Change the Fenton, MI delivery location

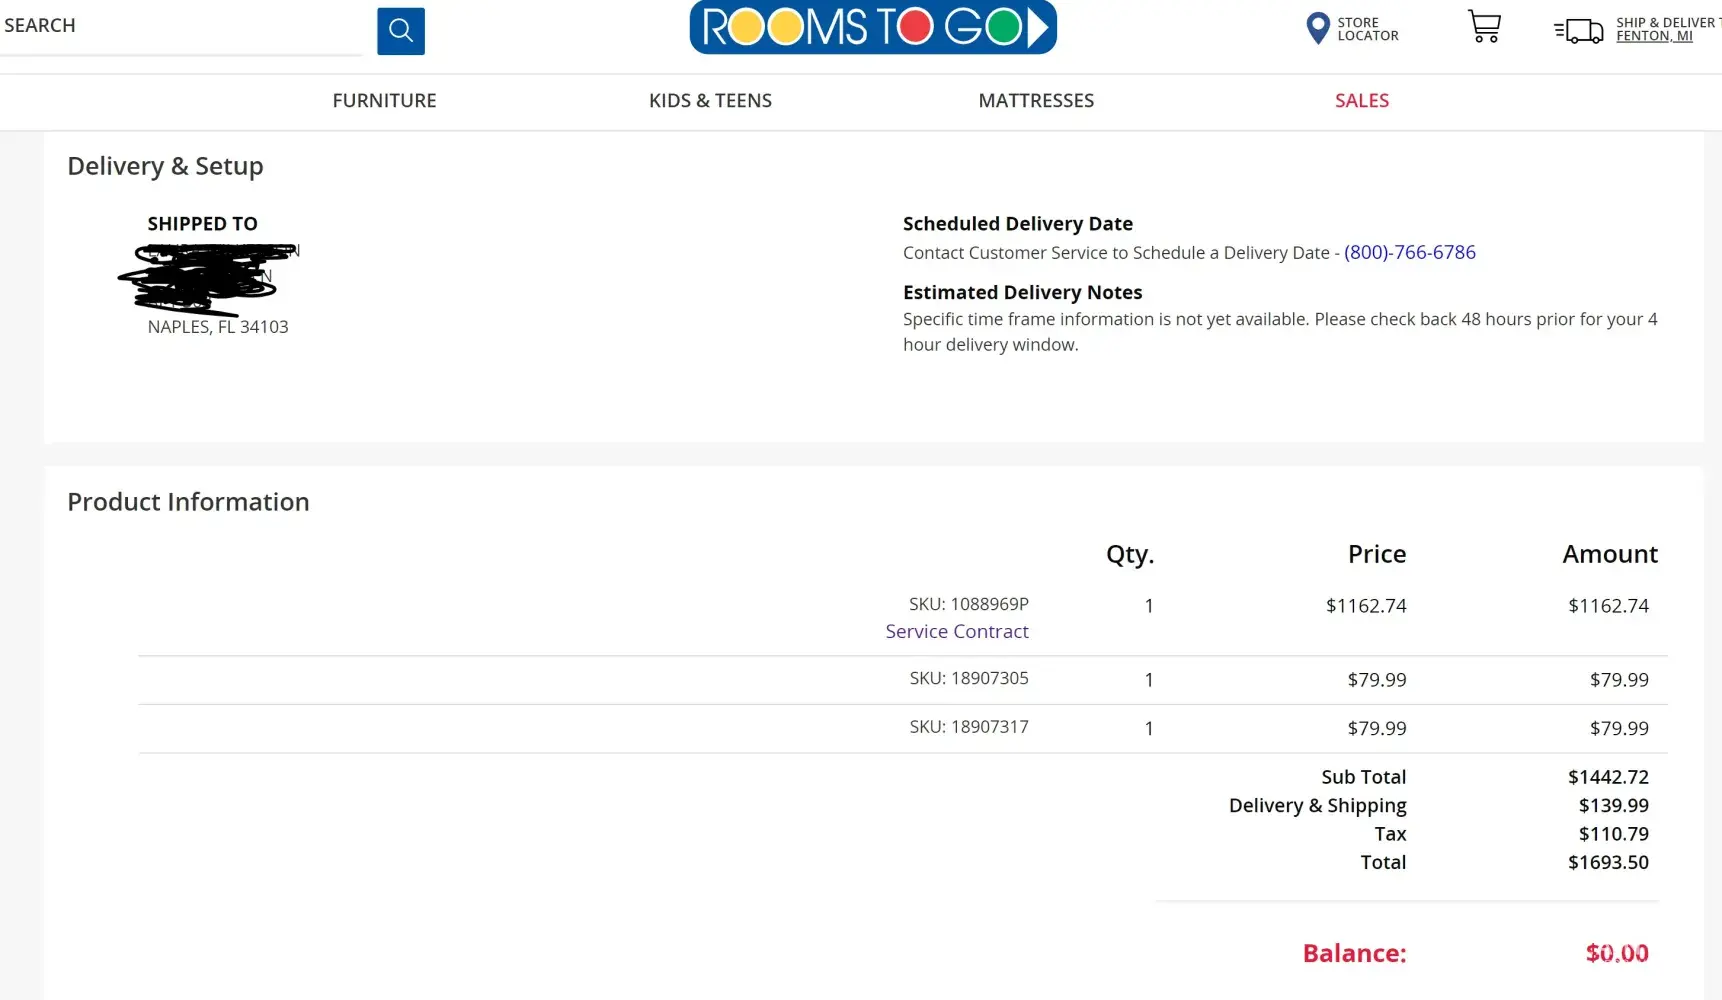[x=1654, y=36]
